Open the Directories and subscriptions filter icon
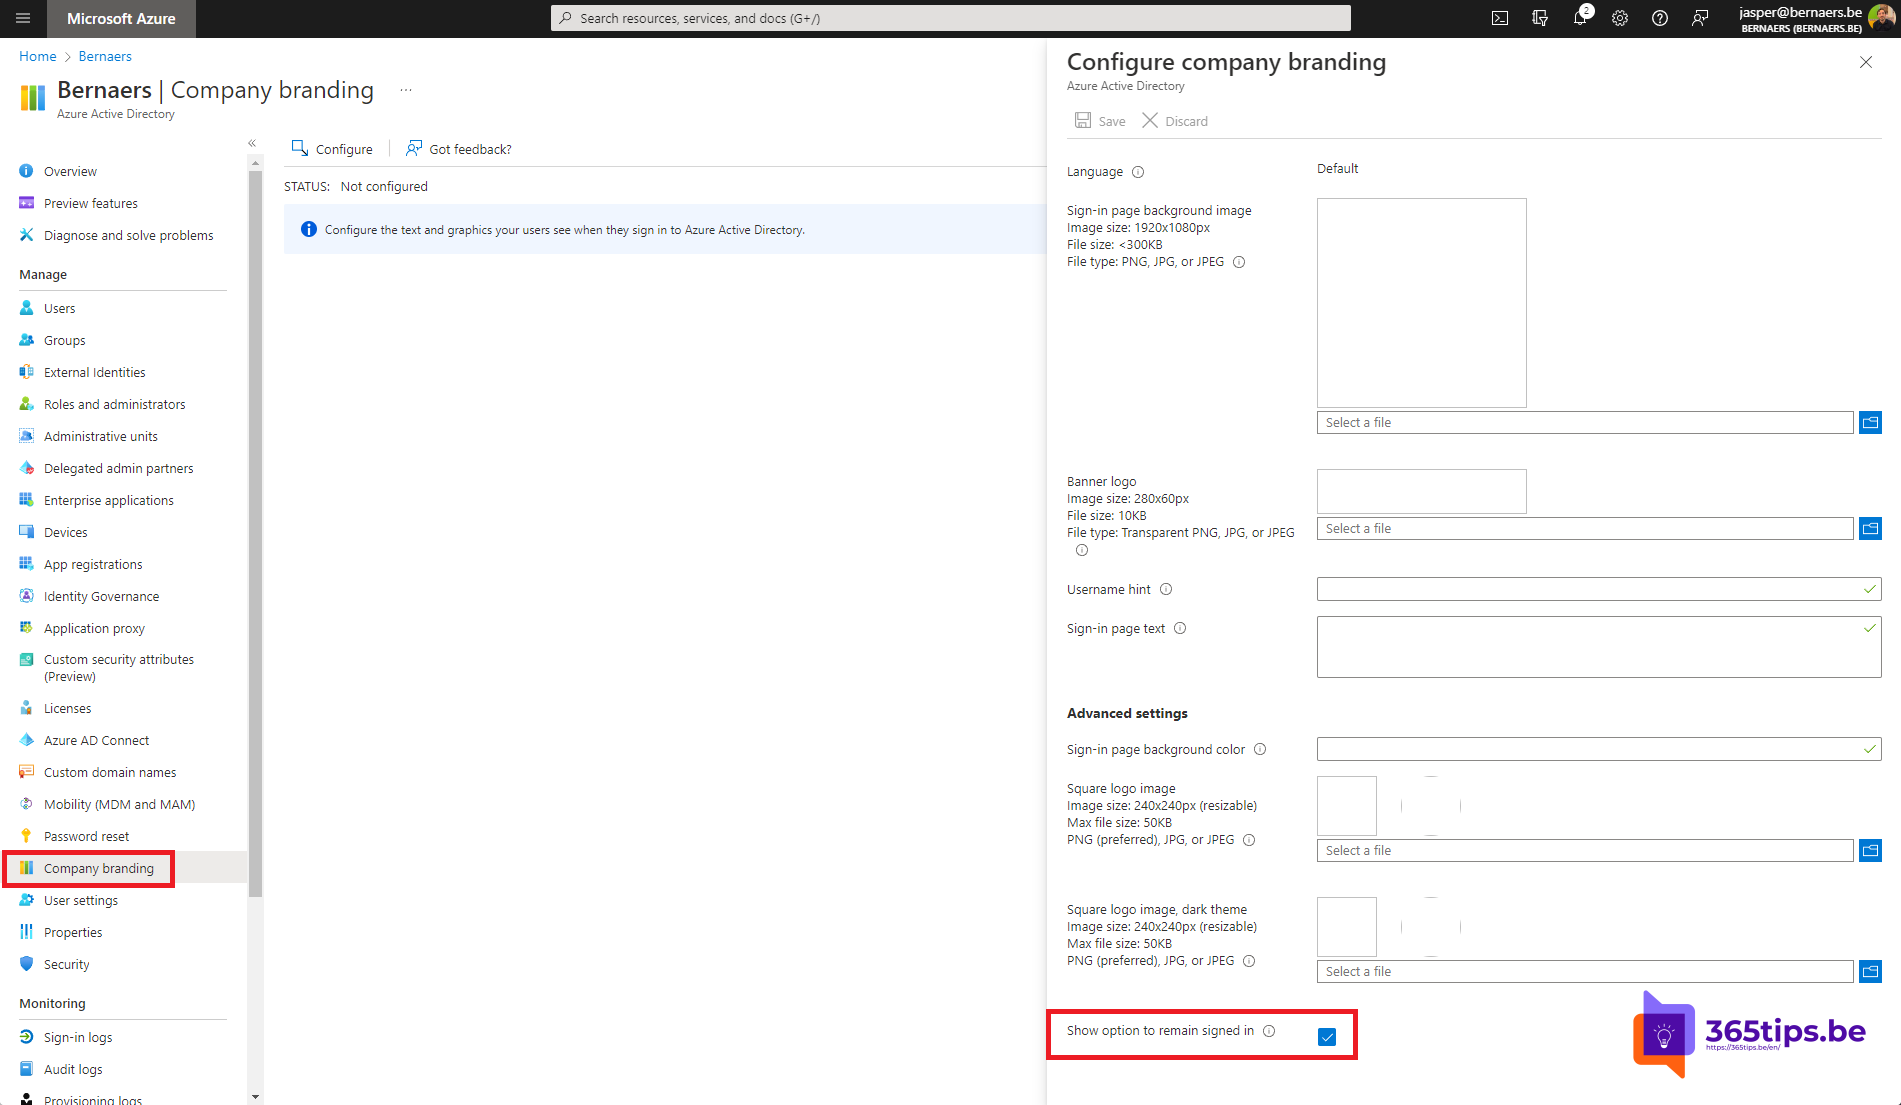This screenshot has width=1901, height=1105. [x=1540, y=18]
